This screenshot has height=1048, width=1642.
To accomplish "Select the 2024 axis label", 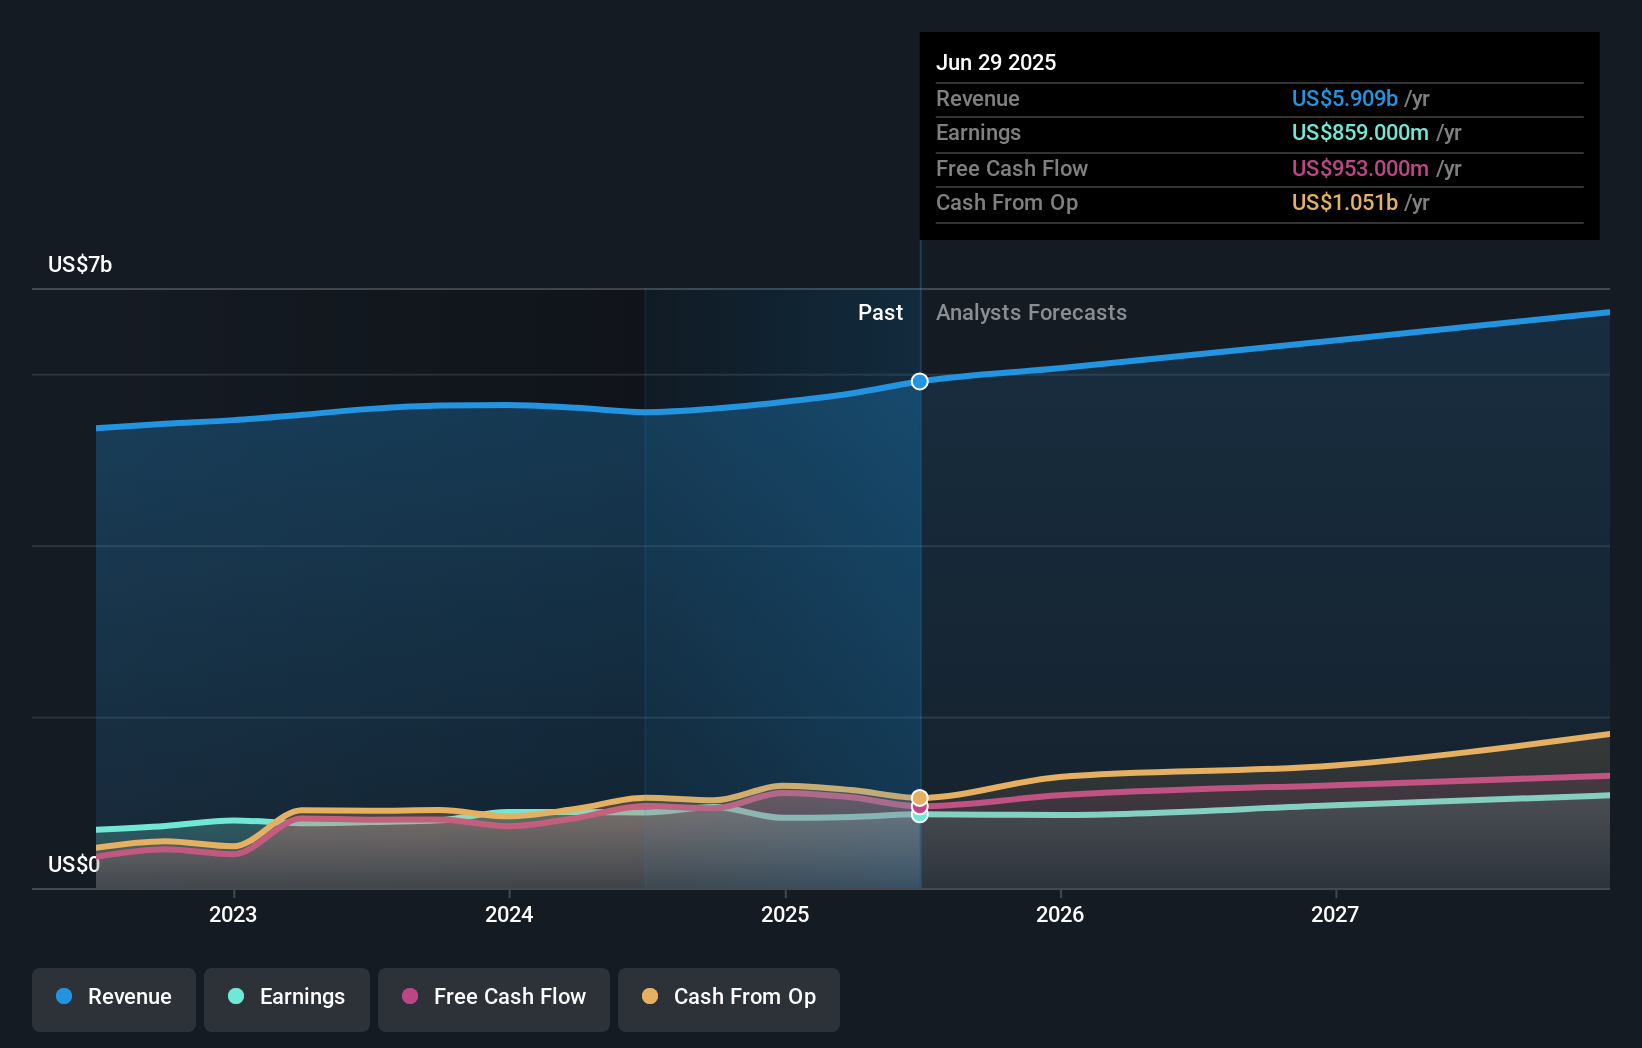I will 509,914.
